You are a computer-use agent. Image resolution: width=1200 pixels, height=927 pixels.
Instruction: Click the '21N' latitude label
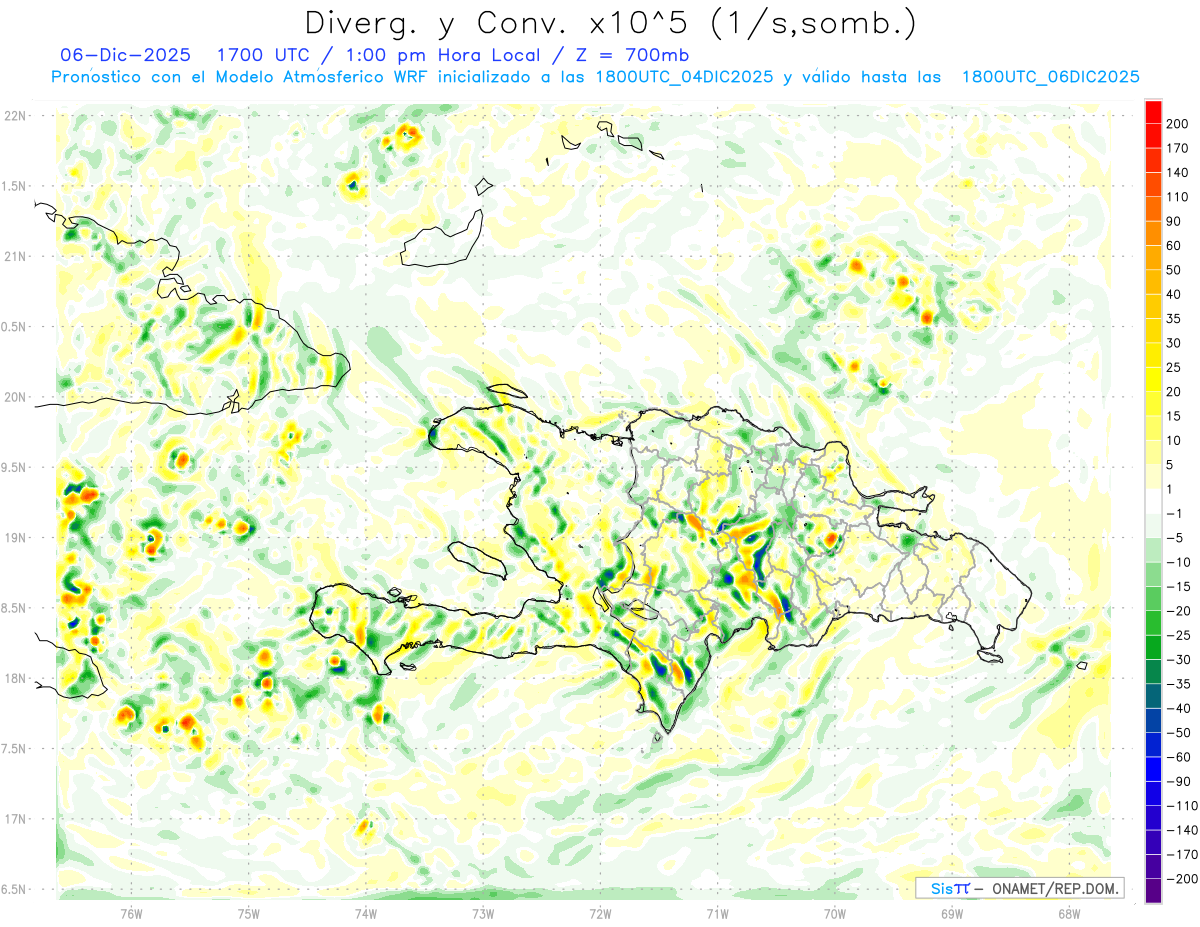tap(14, 256)
